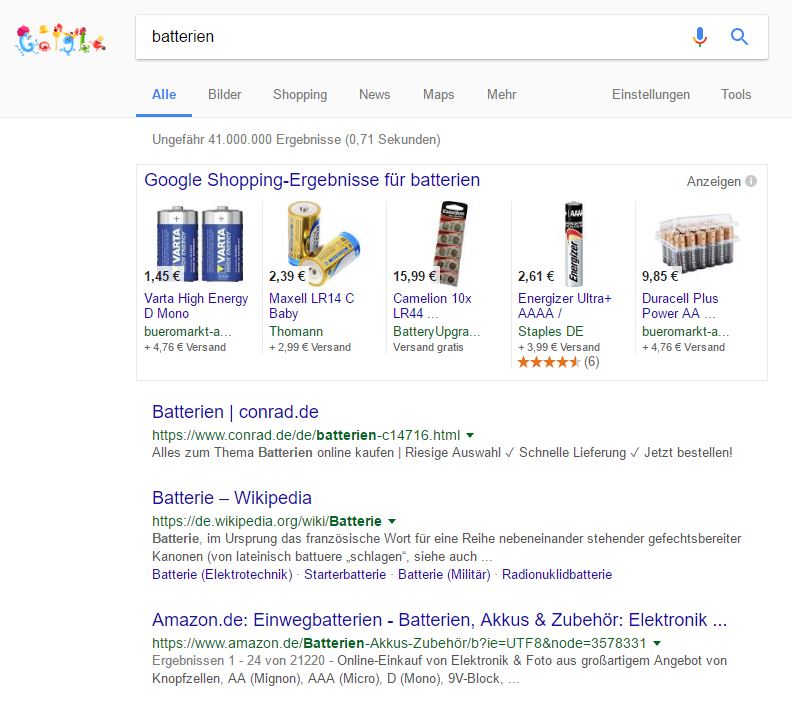
Task: Open the 'Batterien | conrad.de' result
Action: 235,412
